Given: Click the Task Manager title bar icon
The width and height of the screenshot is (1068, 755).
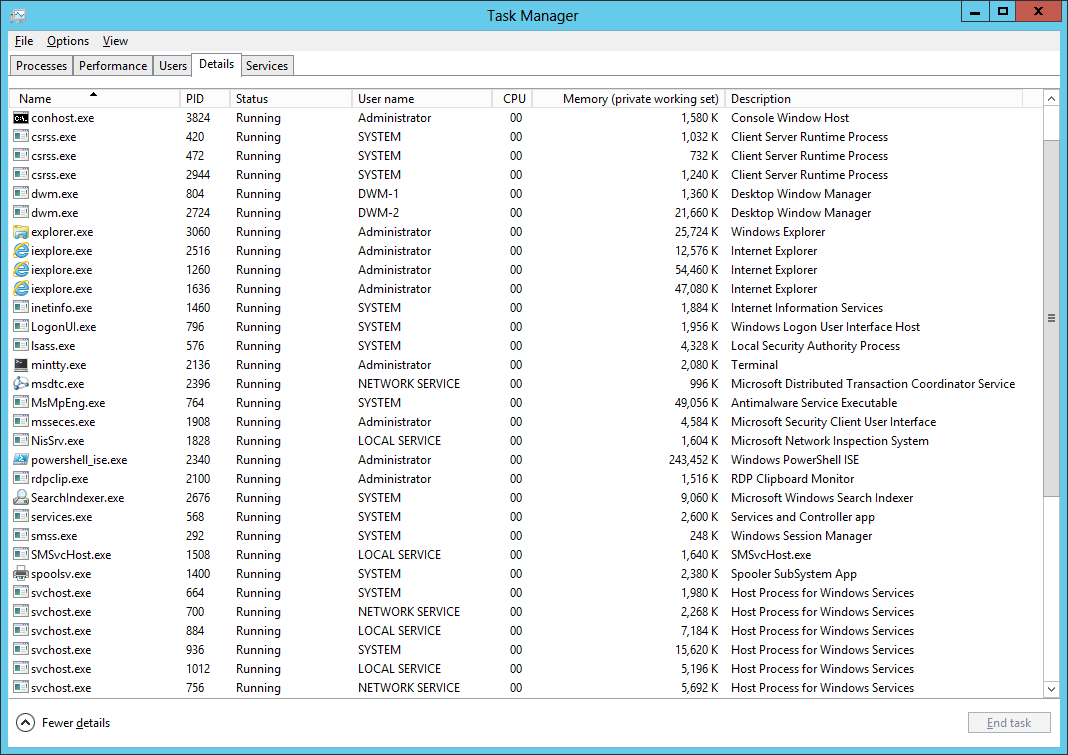Looking at the screenshot, I should (x=17, y=15).
